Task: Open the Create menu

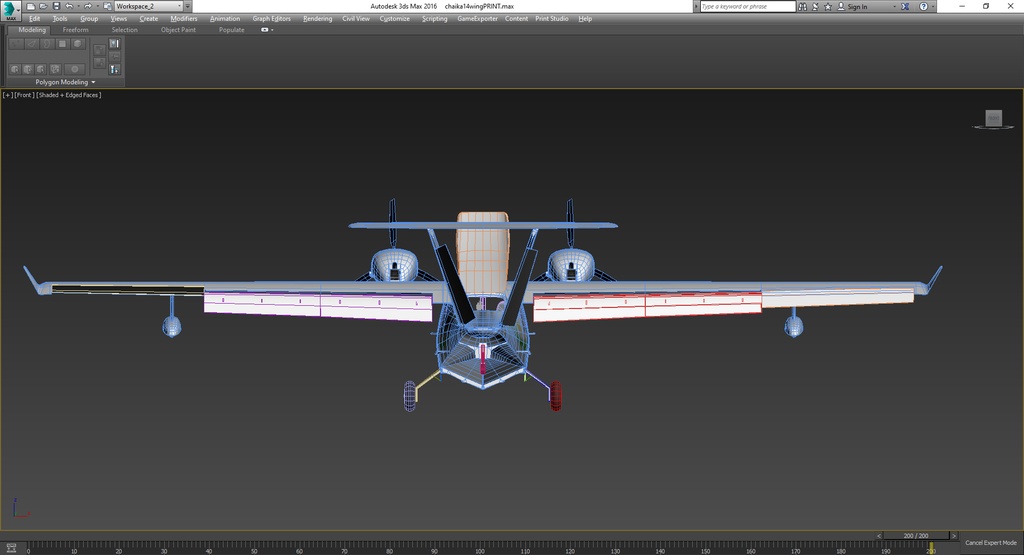Action: coord(149,19)
